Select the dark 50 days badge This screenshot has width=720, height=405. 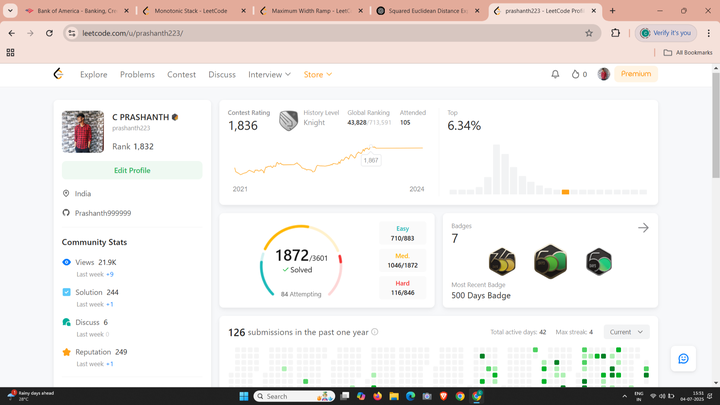599,262
